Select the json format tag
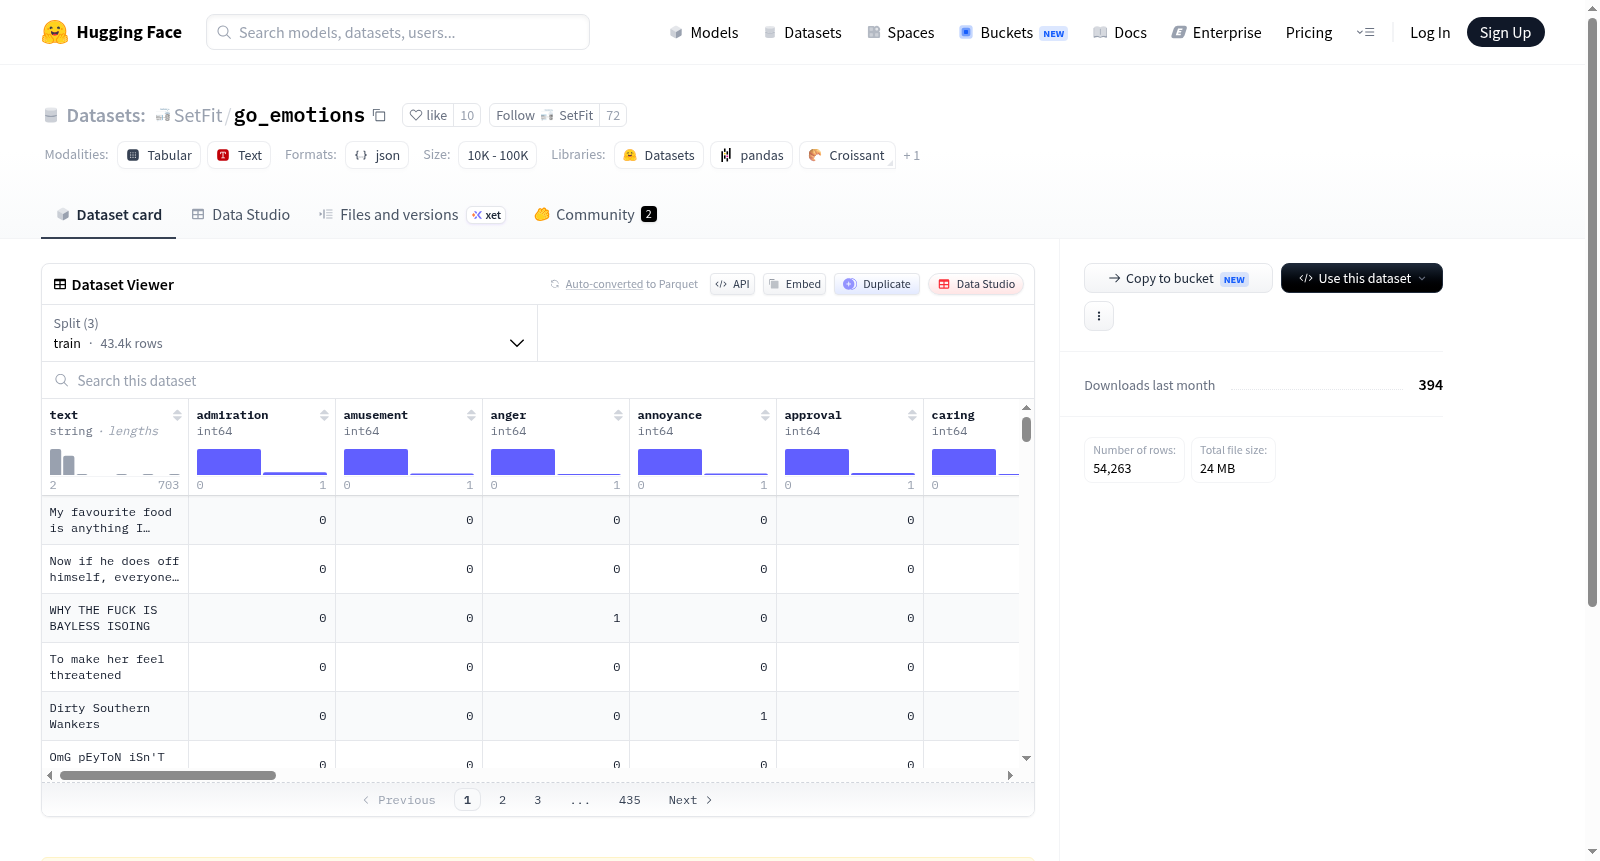The image size is (1600, 861). coord(377,155)
